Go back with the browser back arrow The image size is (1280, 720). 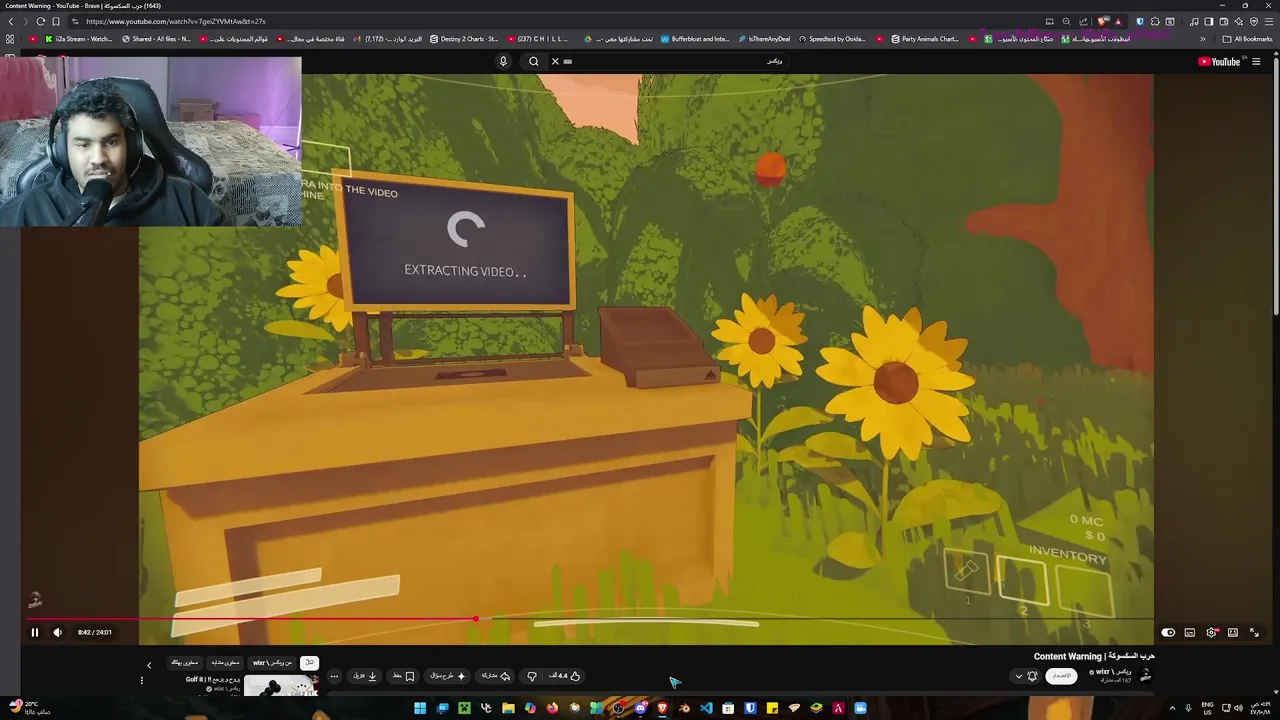click(x=10, y=21)
